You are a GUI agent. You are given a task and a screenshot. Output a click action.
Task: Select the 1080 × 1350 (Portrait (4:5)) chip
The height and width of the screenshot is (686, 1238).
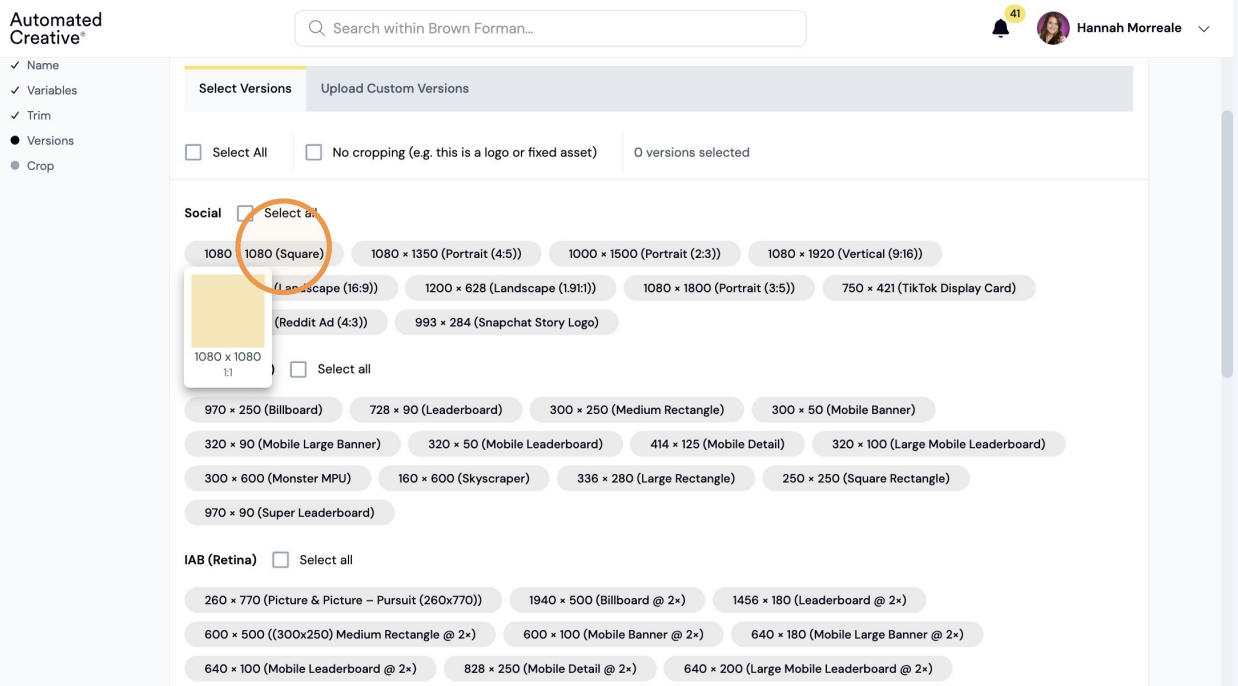point(447,254)
